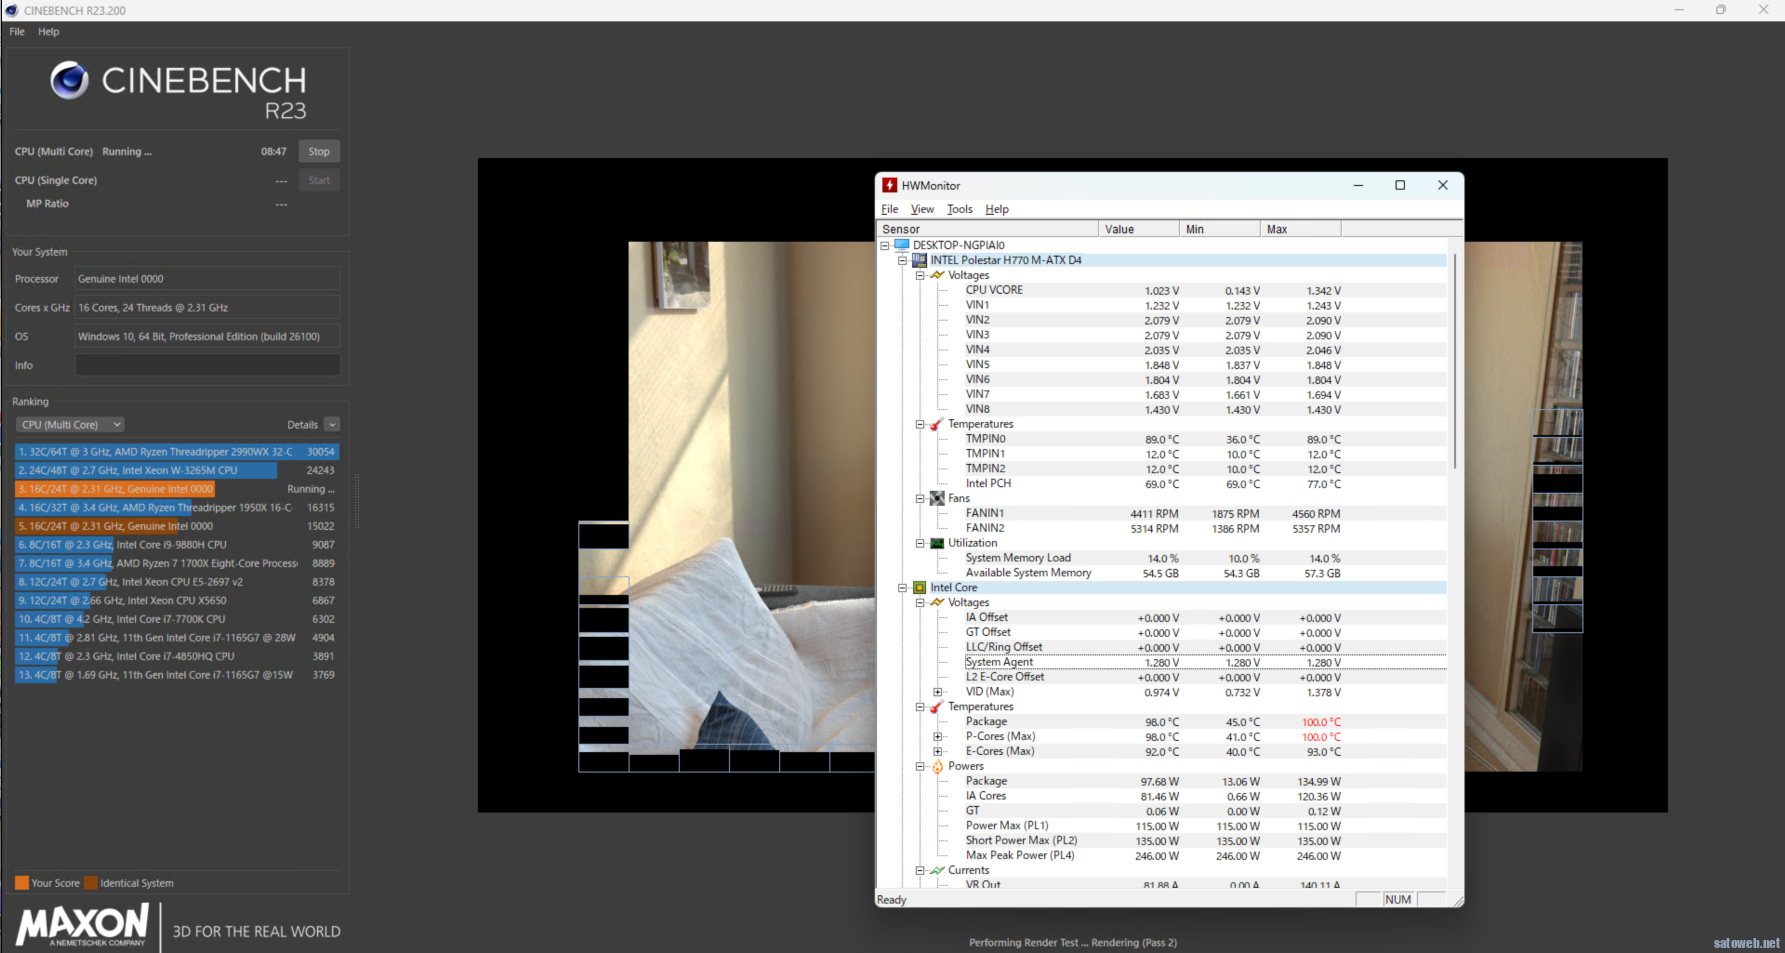Collapse the Utilization group
This screenshot has width=1785, height=953.
pos(920,543)
